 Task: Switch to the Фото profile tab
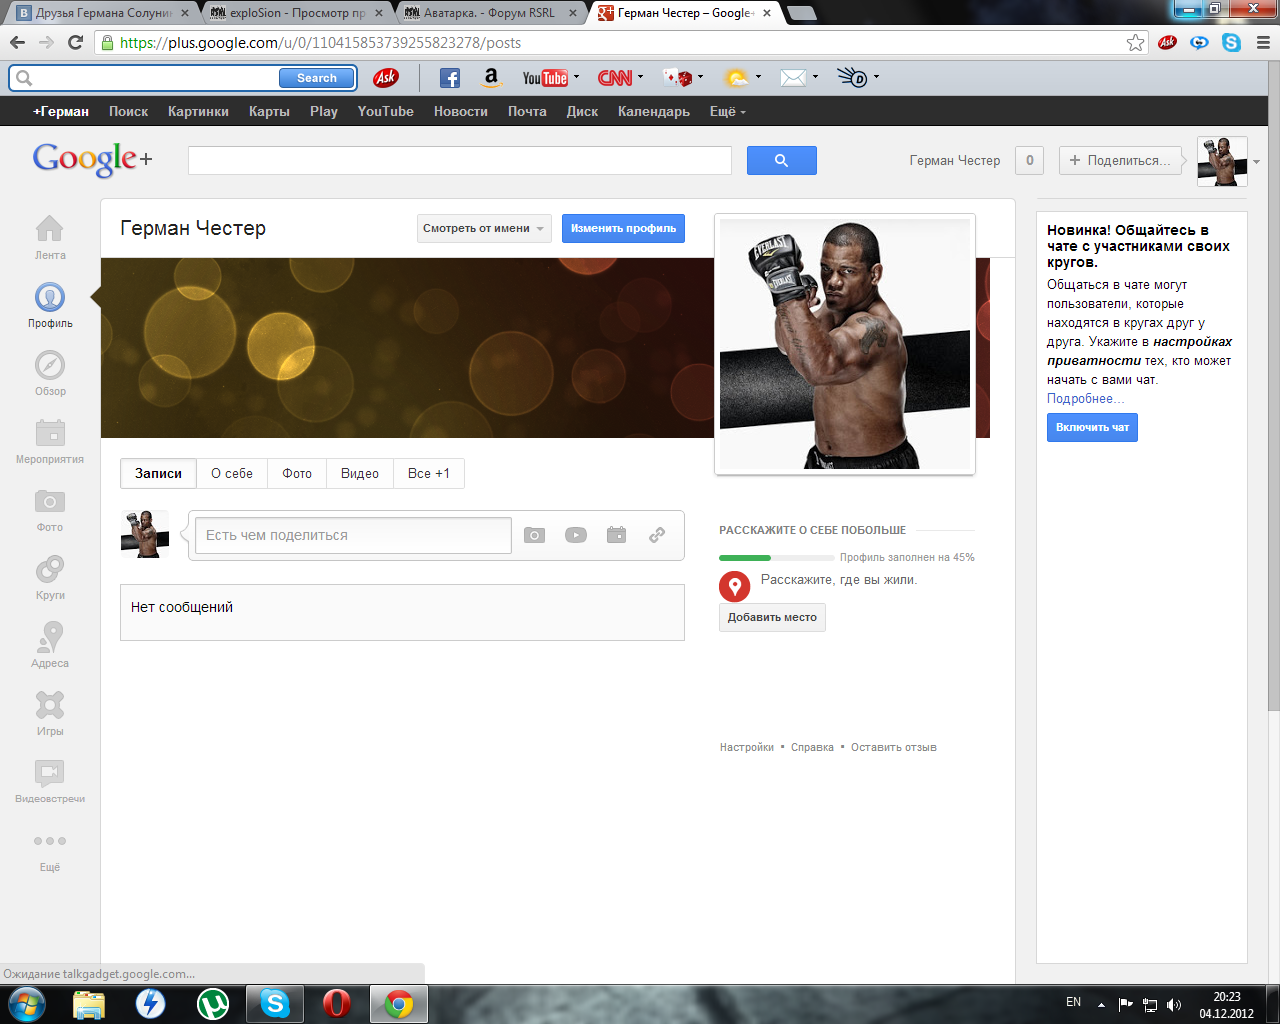click(297, 473)
